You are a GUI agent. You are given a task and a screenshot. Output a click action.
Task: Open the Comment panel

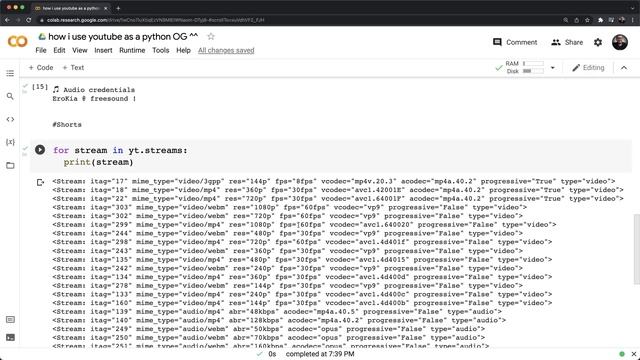click(515, 42)
